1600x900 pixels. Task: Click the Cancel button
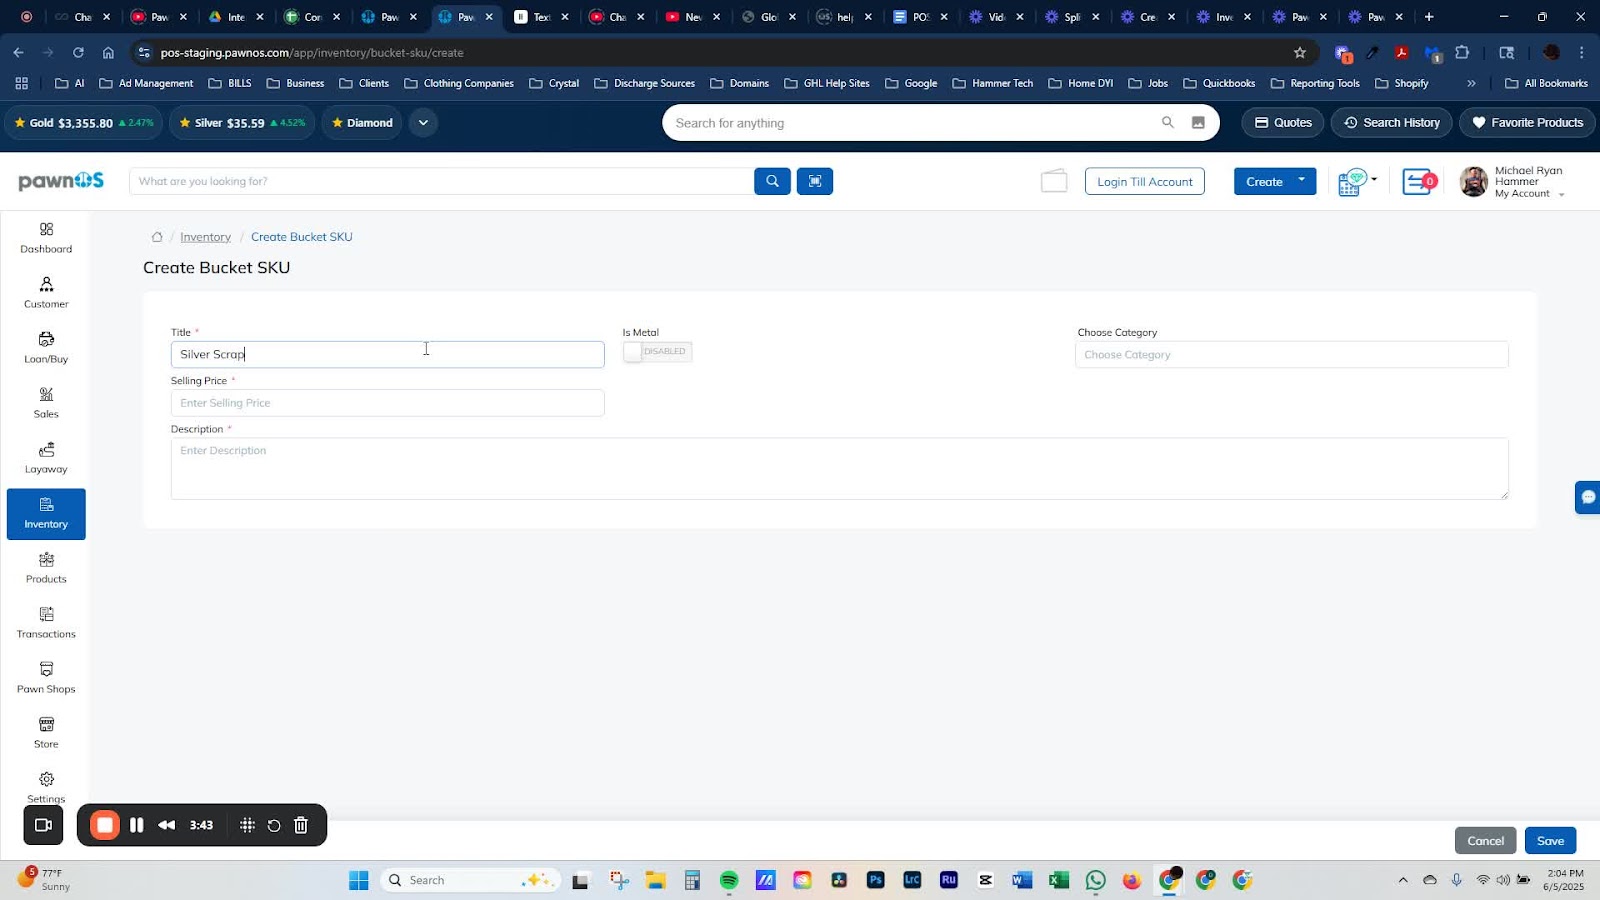pos(1485,841)
